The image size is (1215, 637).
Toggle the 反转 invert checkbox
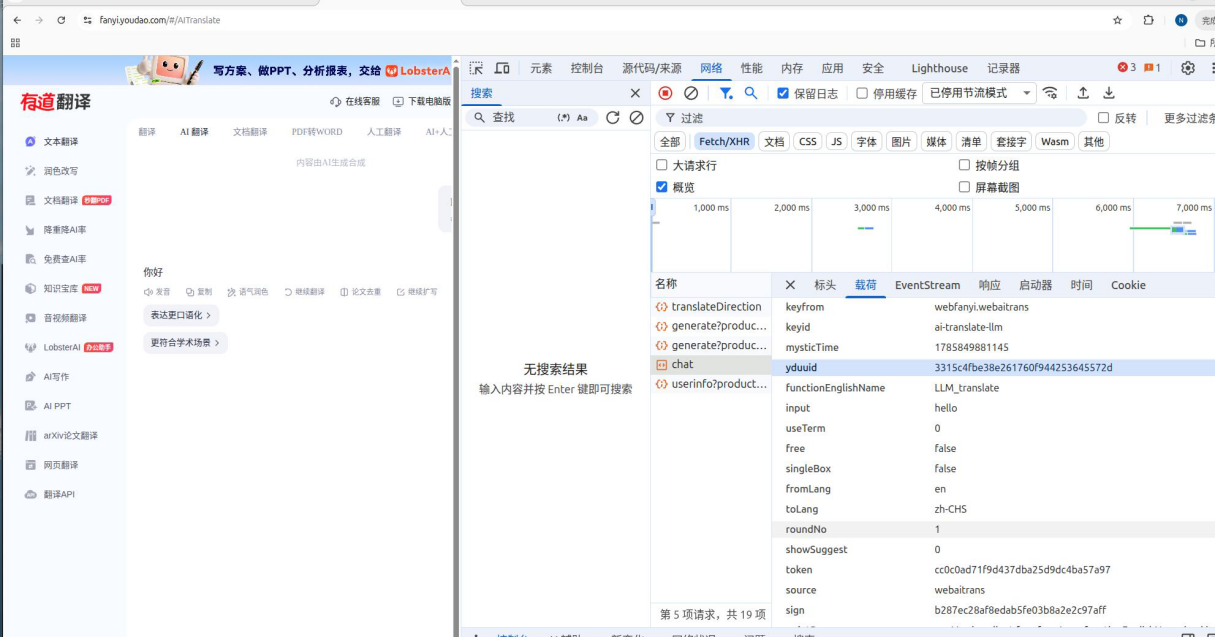[x=1104, y=118]
